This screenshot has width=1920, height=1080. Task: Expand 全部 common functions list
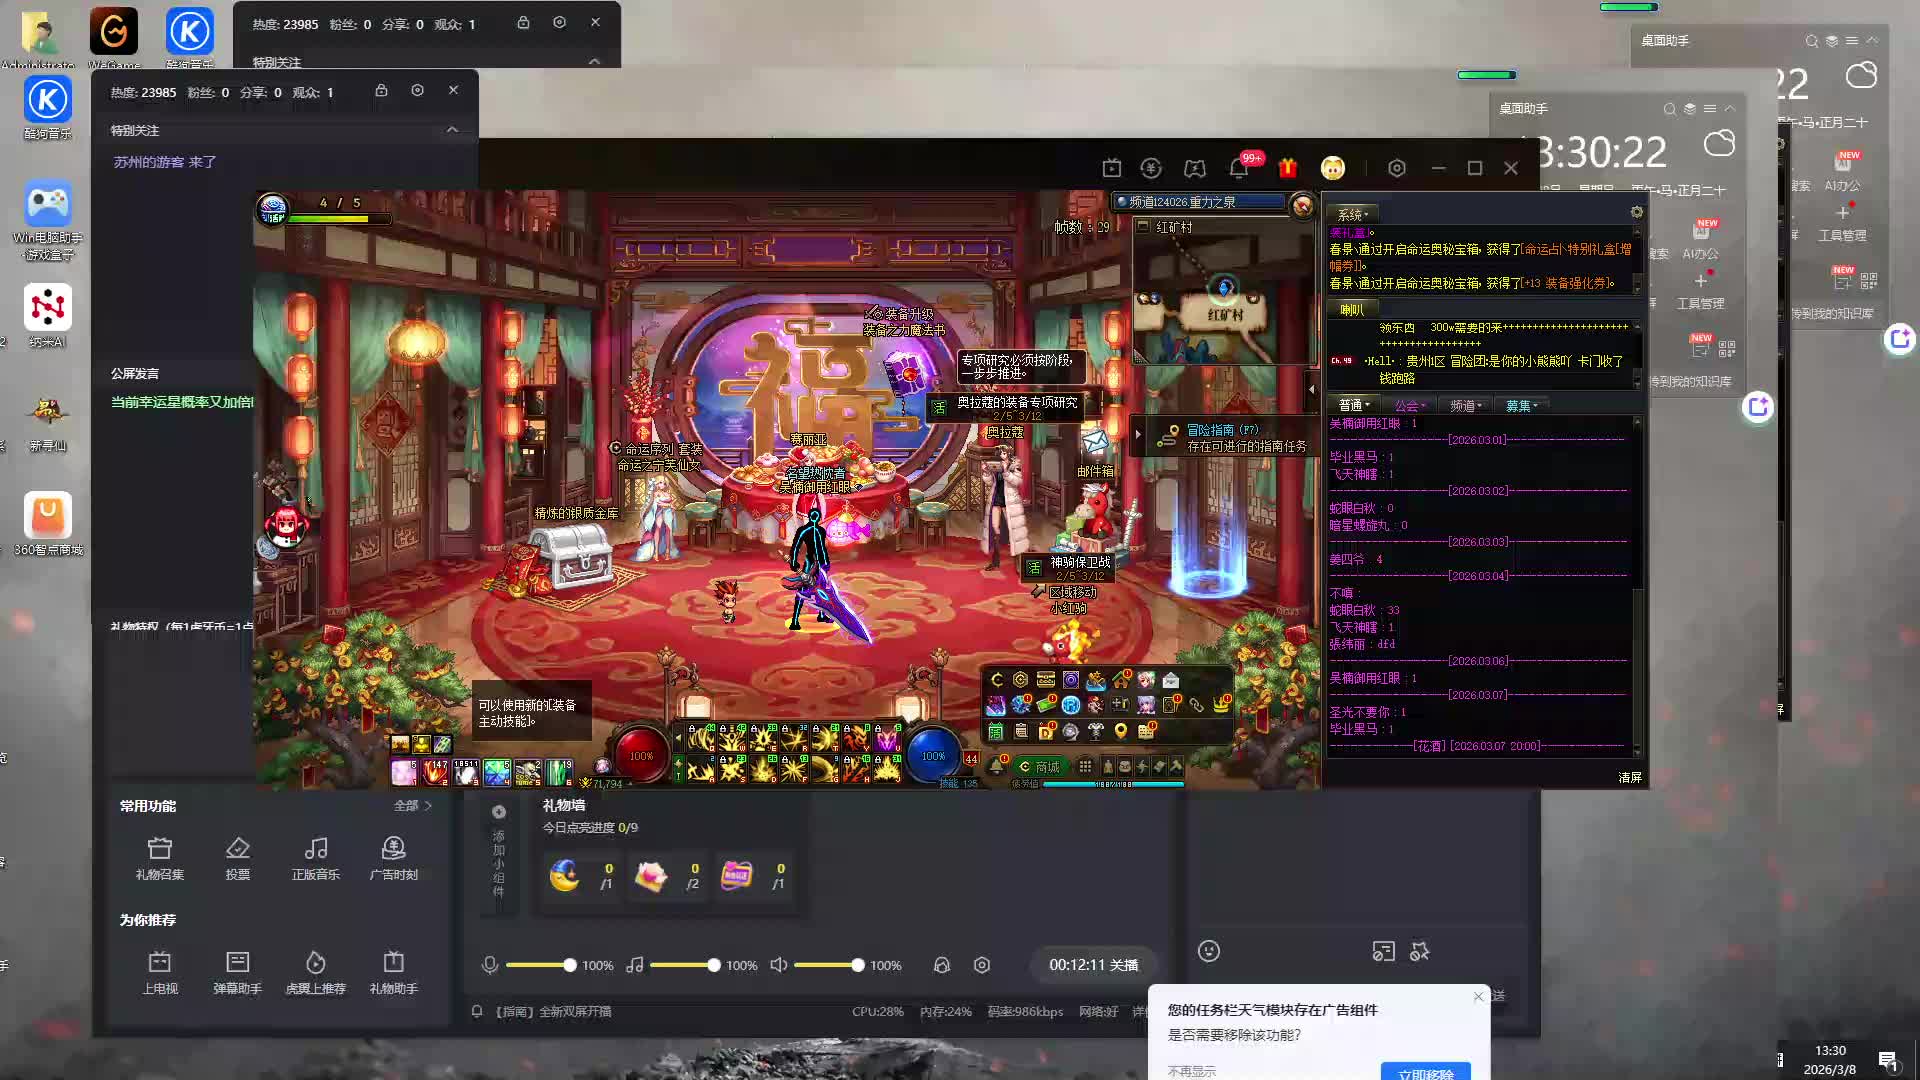pyautogui.click(x=412, y=805)
